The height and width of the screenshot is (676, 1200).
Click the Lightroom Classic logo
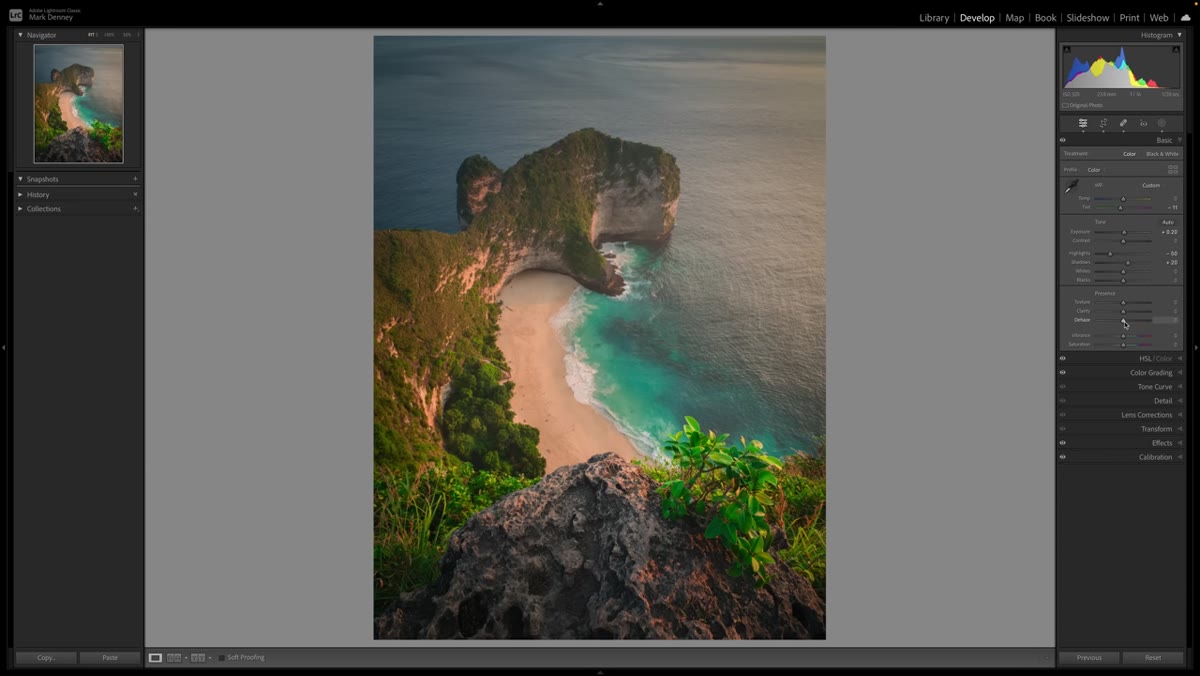point(15,15)
